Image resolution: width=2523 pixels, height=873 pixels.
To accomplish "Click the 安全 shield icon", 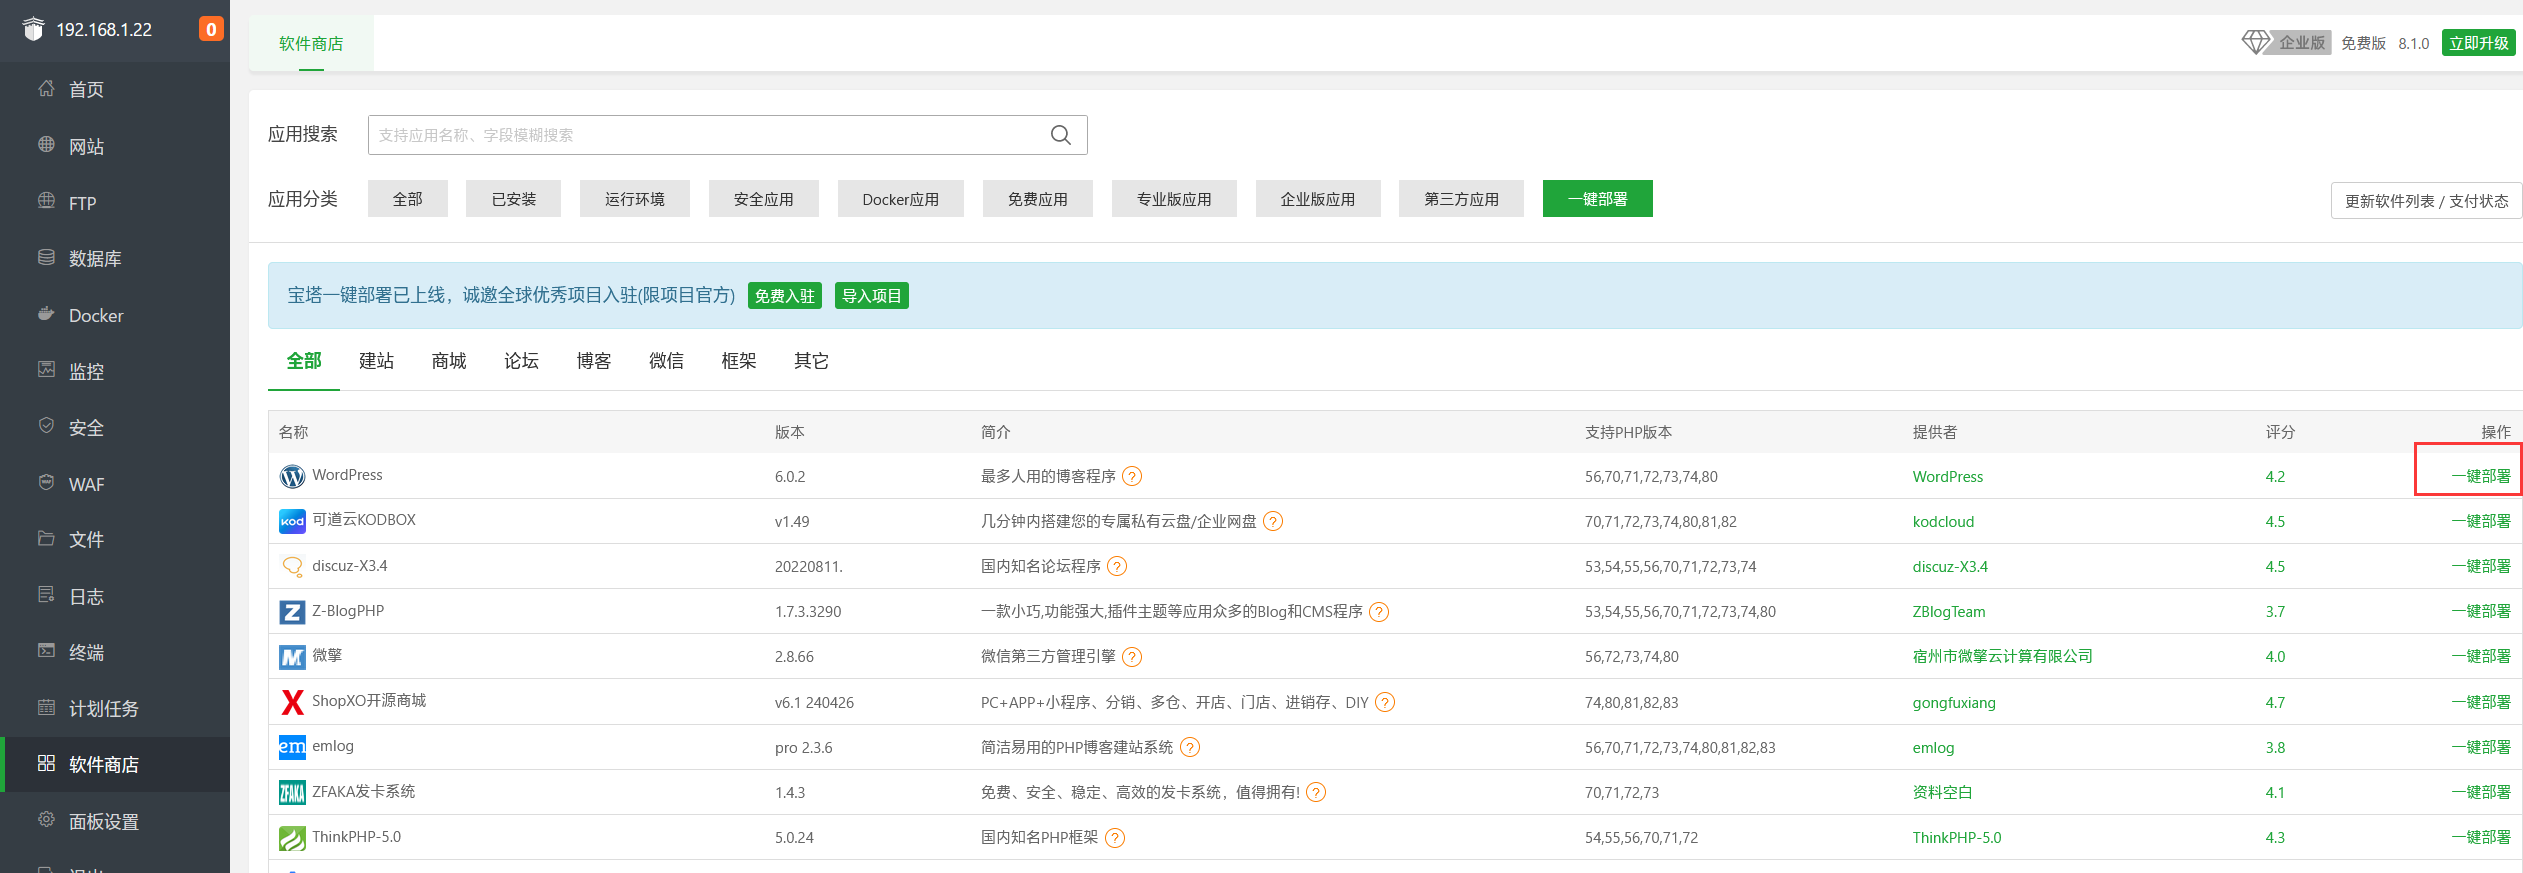I will tap(46, 426).
